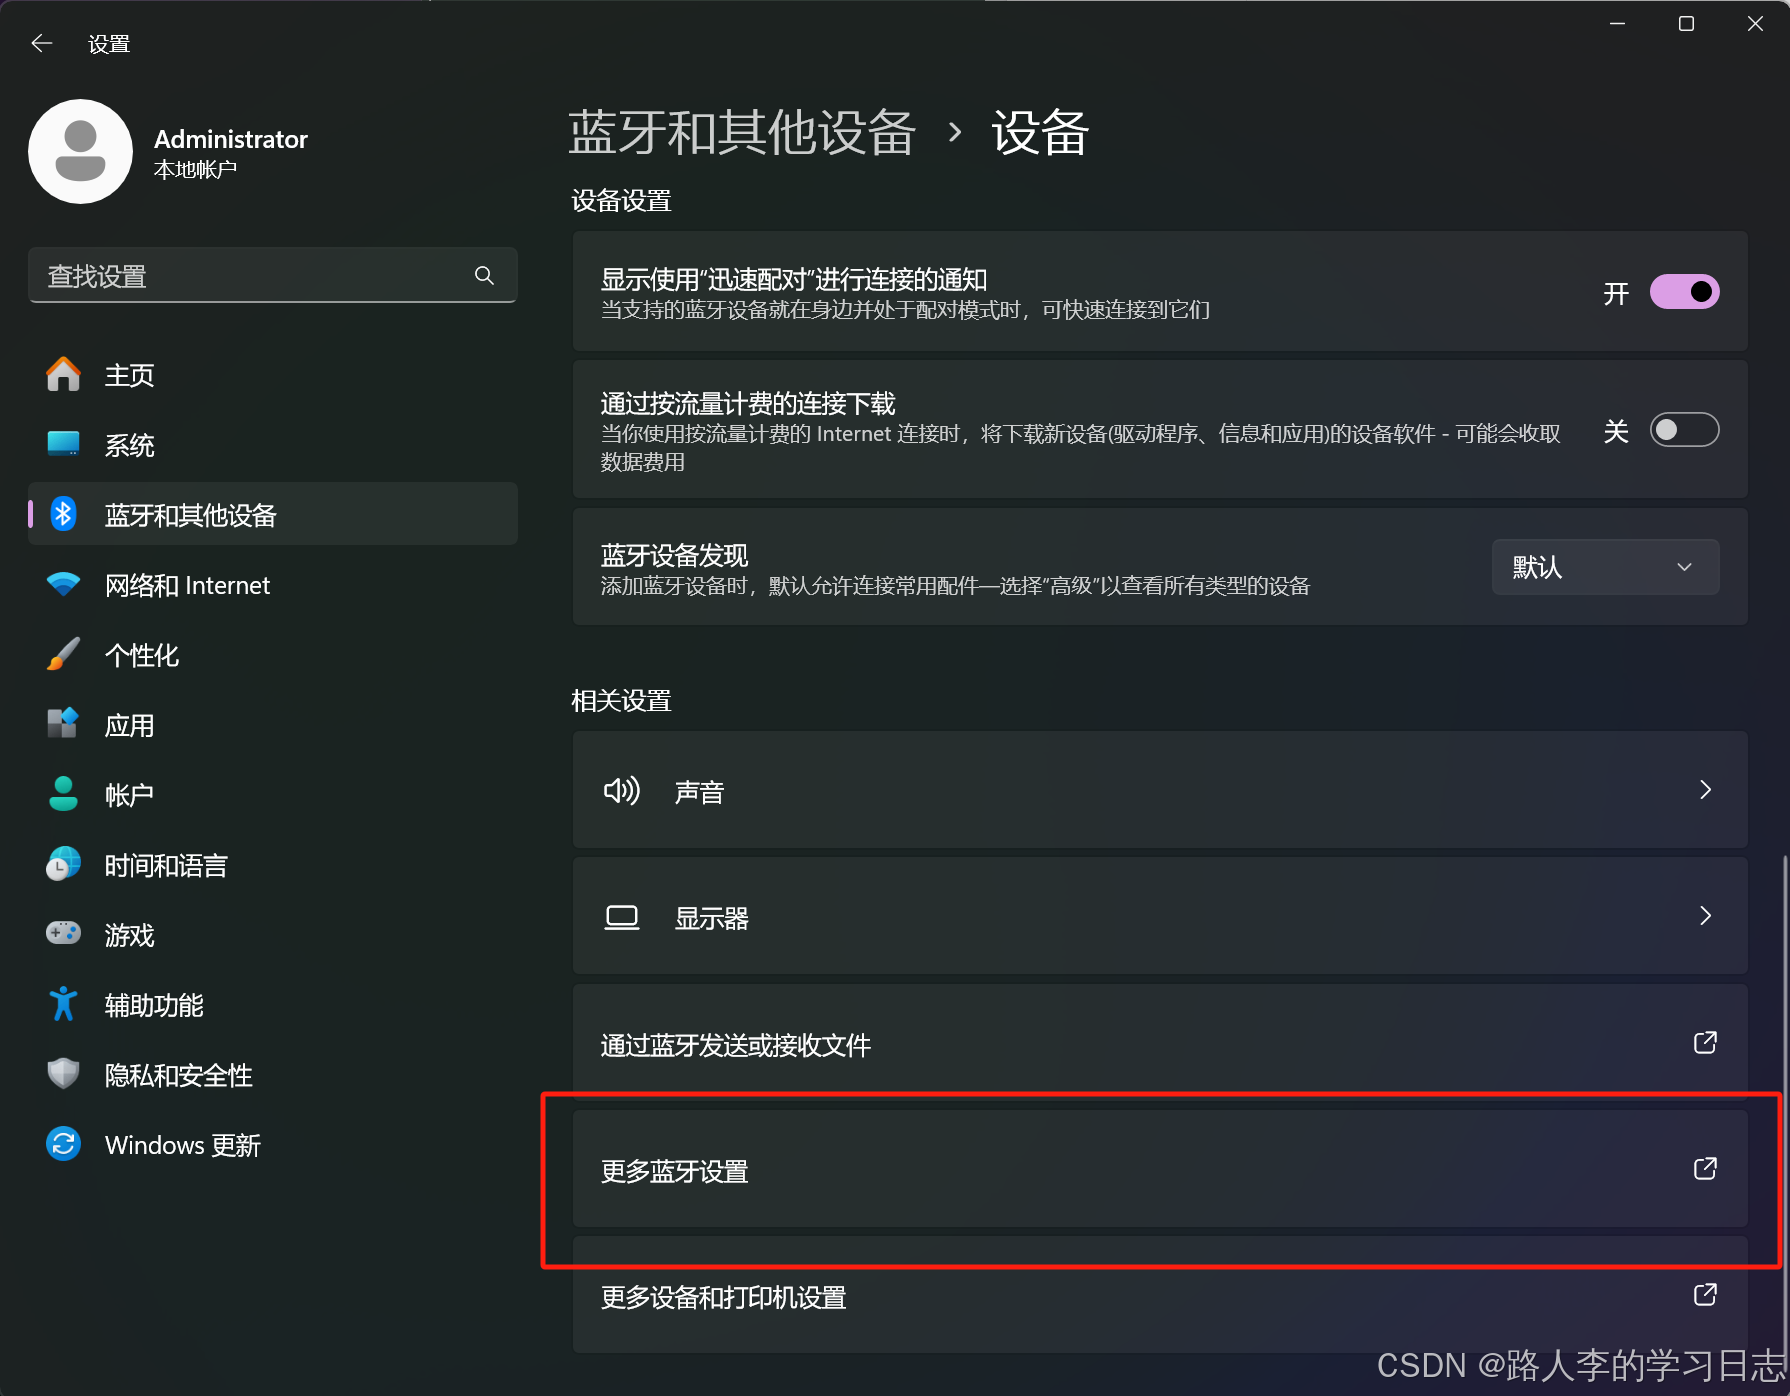Click the 通过按流量计费的连接下载 title
The image size is (1790, 1396).
tap(748, 403)
